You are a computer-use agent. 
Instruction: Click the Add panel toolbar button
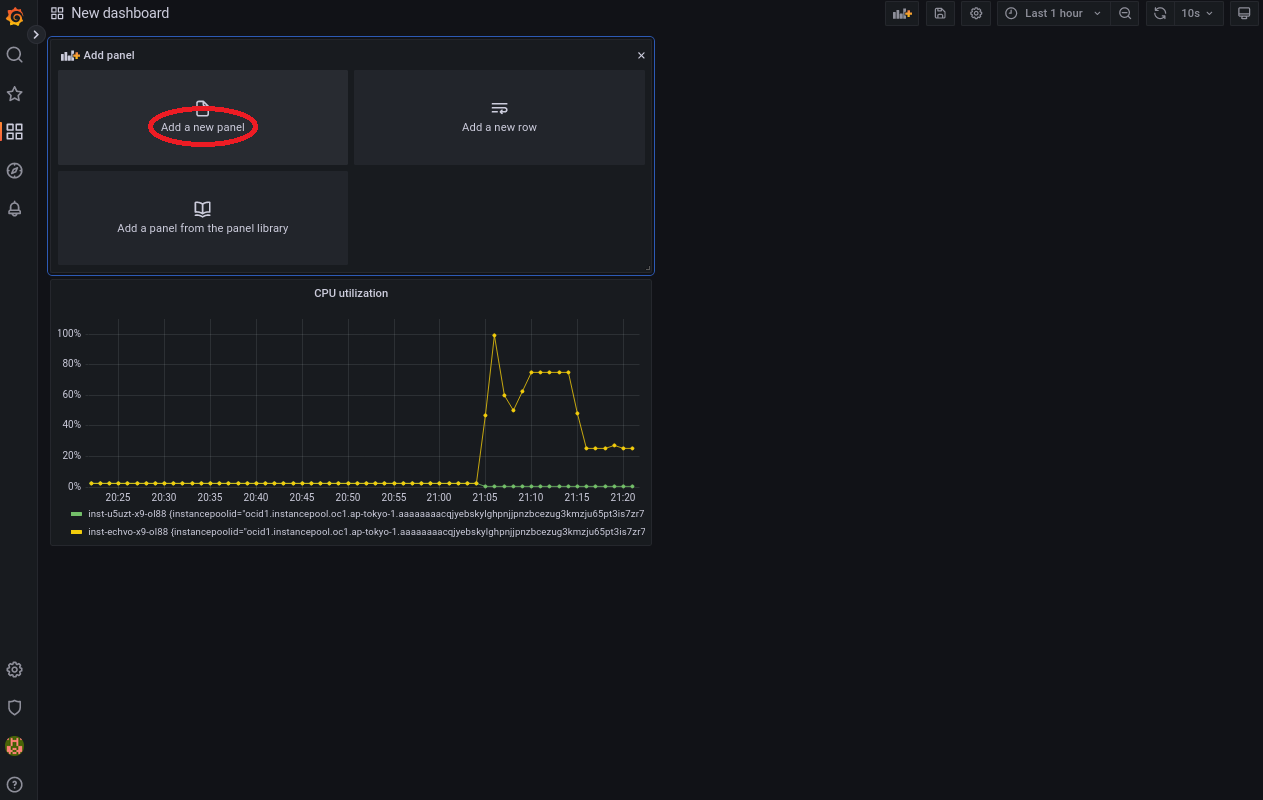coord(902,14)
